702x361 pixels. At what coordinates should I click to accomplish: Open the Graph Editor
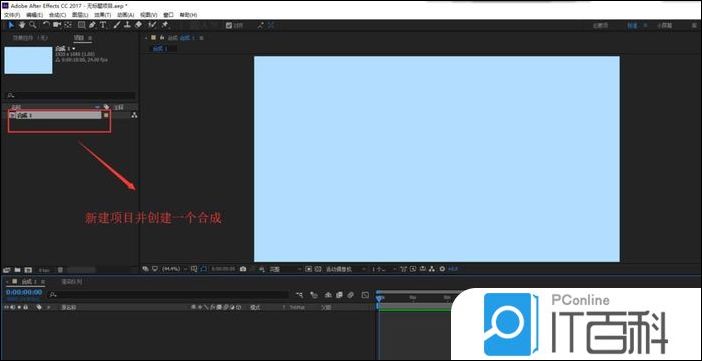366,295
